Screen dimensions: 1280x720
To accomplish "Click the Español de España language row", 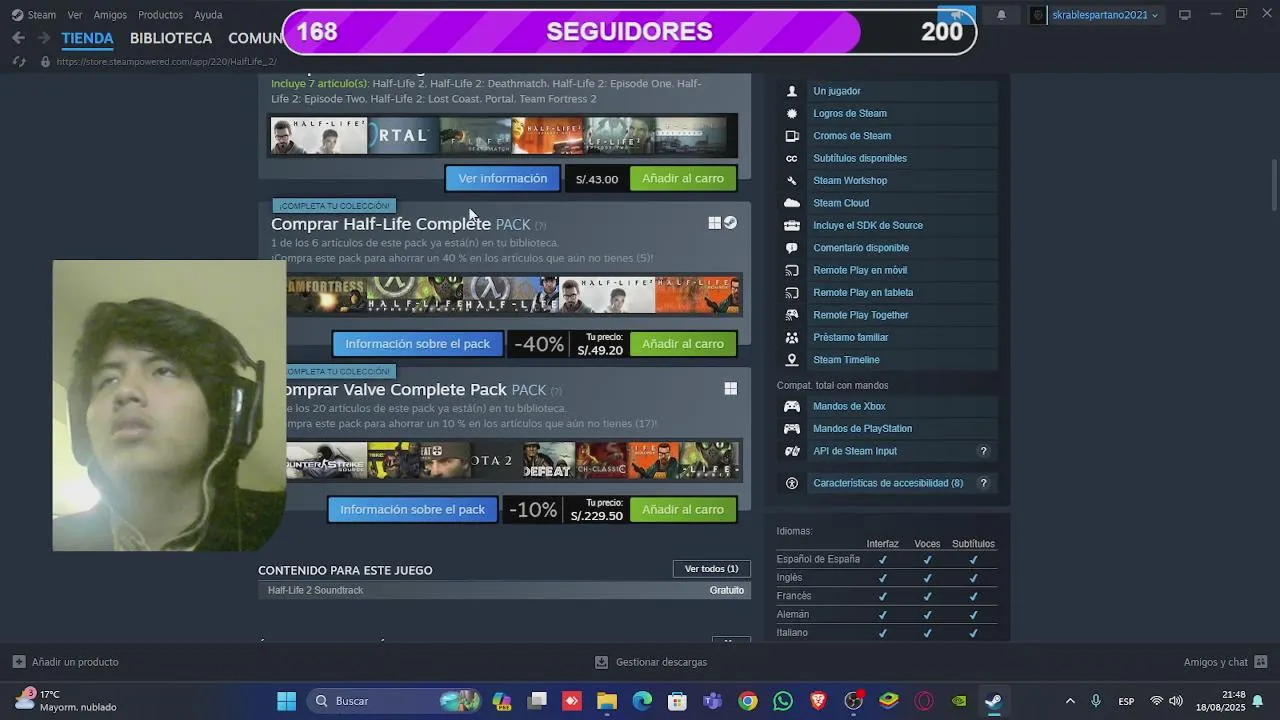I will 886,560.
